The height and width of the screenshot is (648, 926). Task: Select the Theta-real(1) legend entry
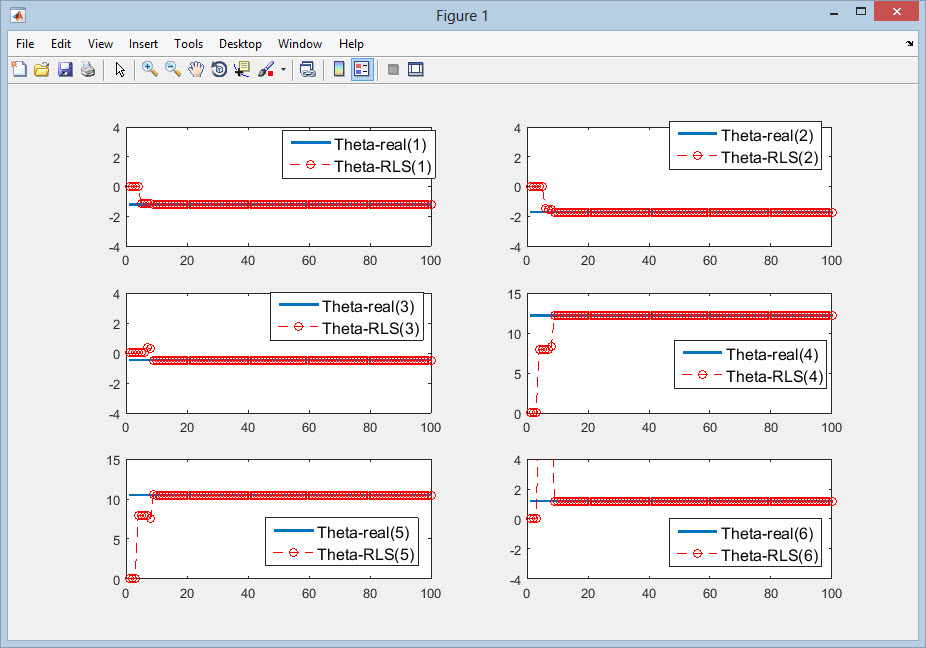point(358,144)
